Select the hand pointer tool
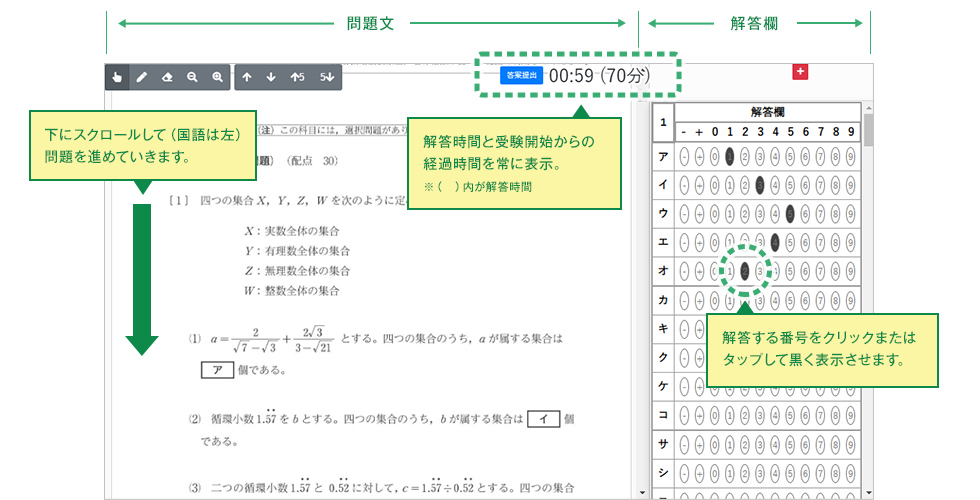 point(117,78)
